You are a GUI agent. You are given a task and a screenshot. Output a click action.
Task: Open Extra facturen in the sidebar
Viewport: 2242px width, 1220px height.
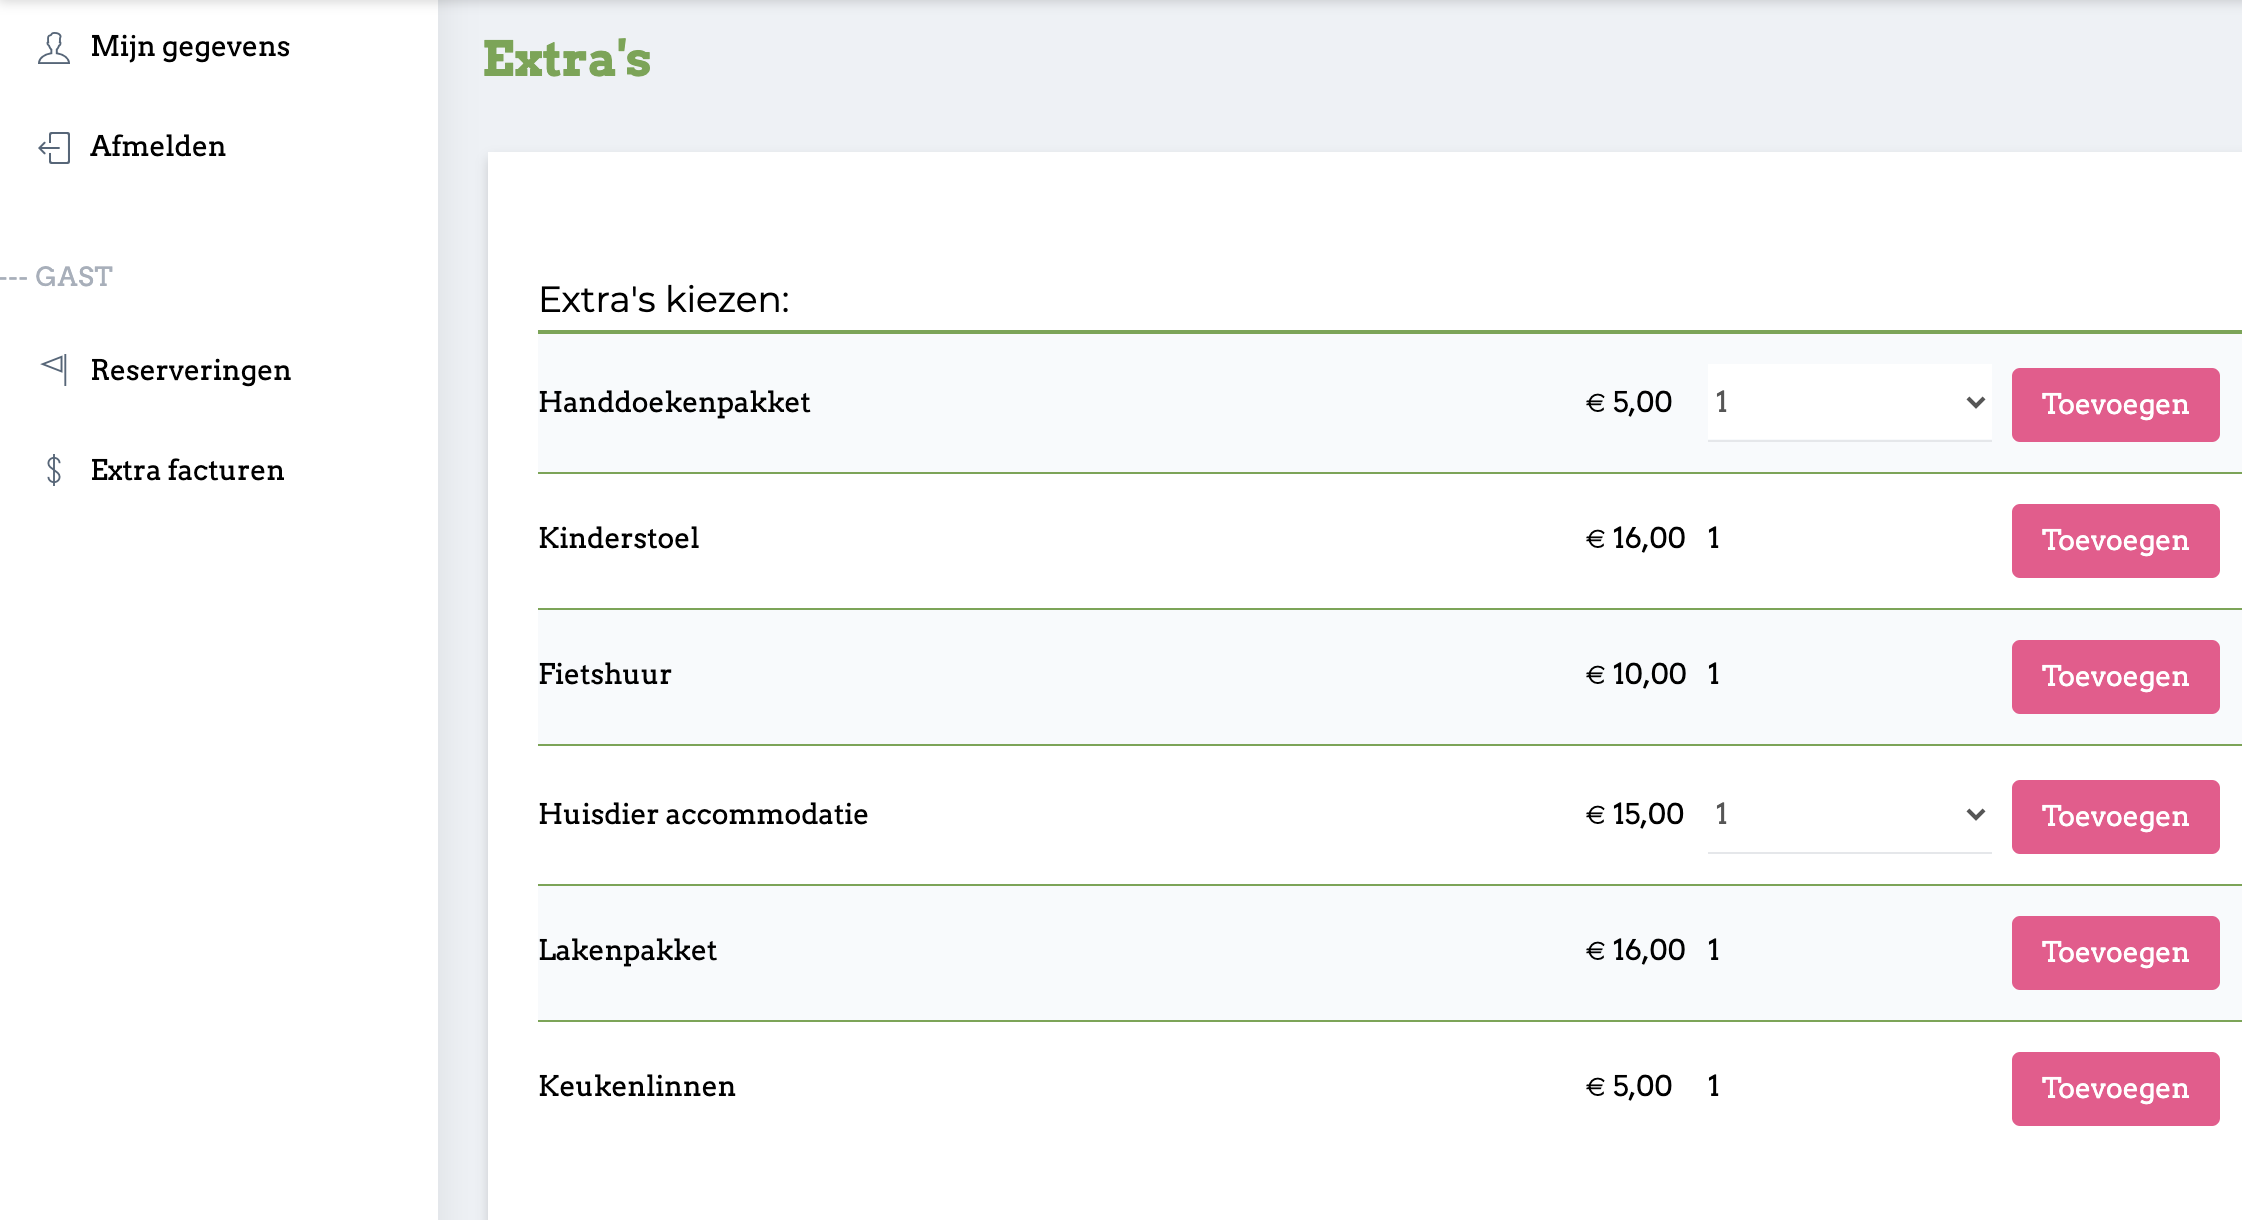point(187,470)
